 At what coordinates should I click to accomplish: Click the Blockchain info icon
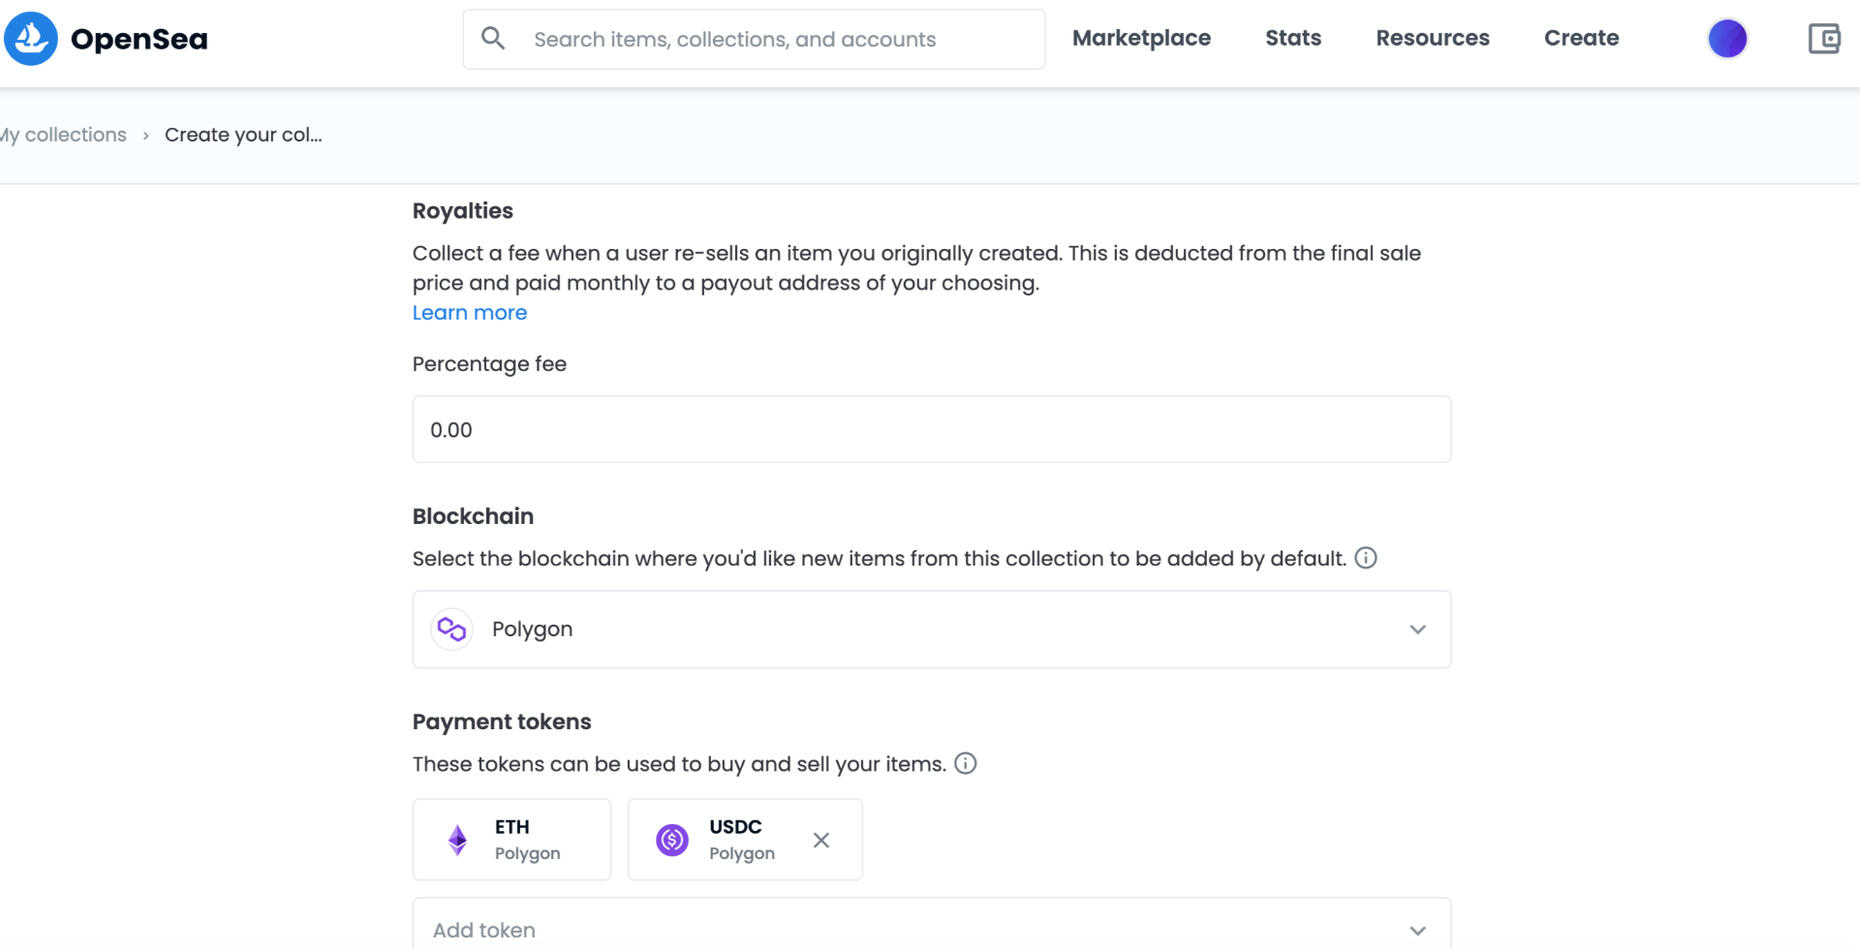tap(1366, 558)
